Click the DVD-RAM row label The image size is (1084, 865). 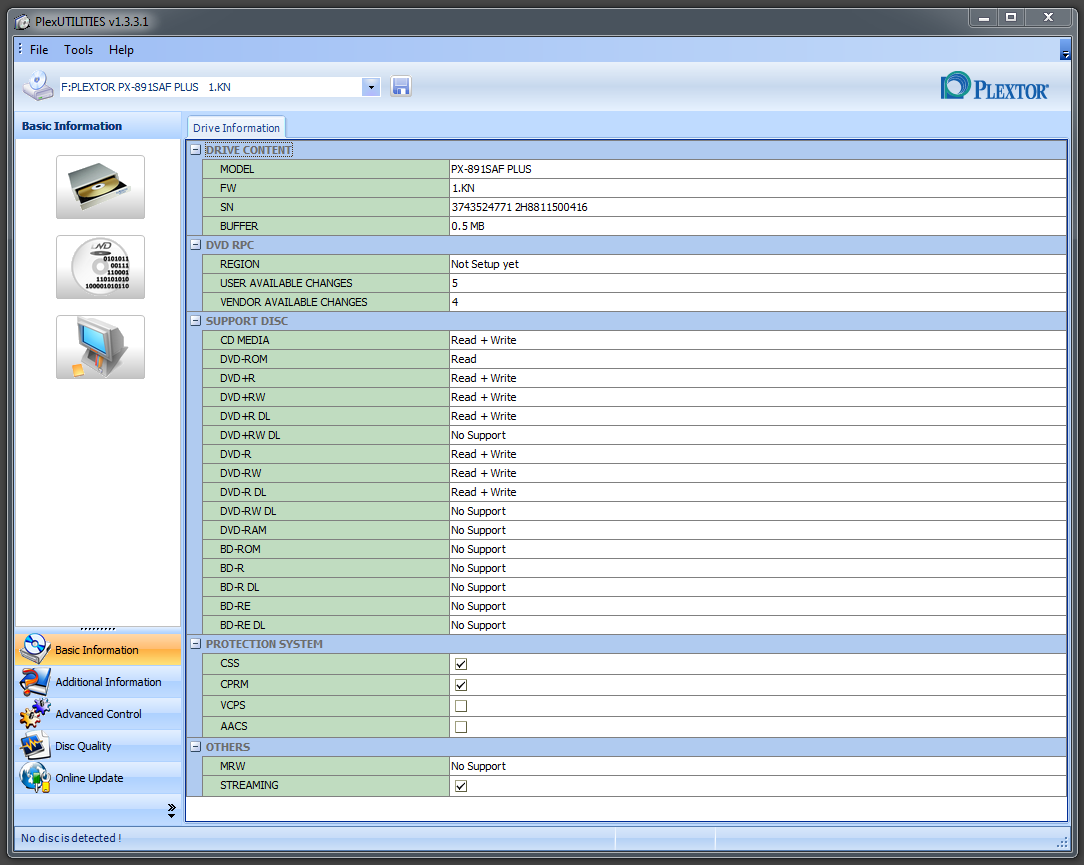(x=243, y=530)
